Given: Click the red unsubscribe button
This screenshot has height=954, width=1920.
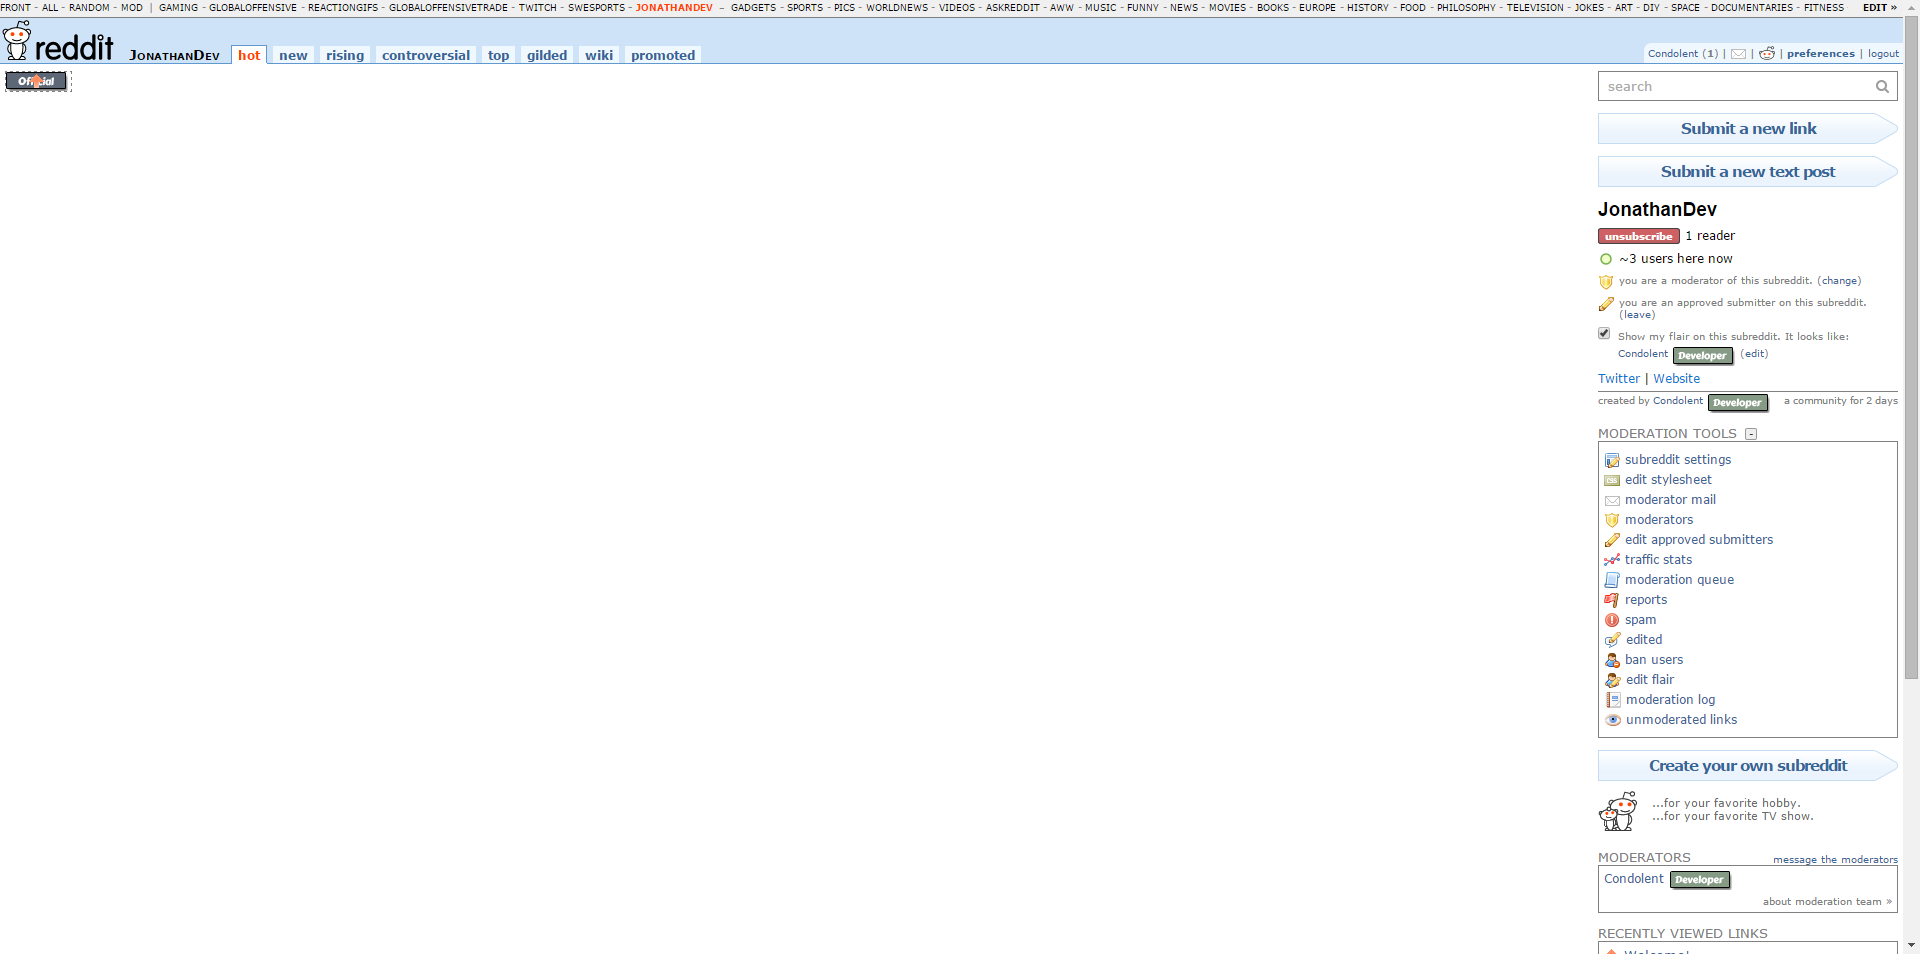Looking at the screenshot, I should 1639,237.
